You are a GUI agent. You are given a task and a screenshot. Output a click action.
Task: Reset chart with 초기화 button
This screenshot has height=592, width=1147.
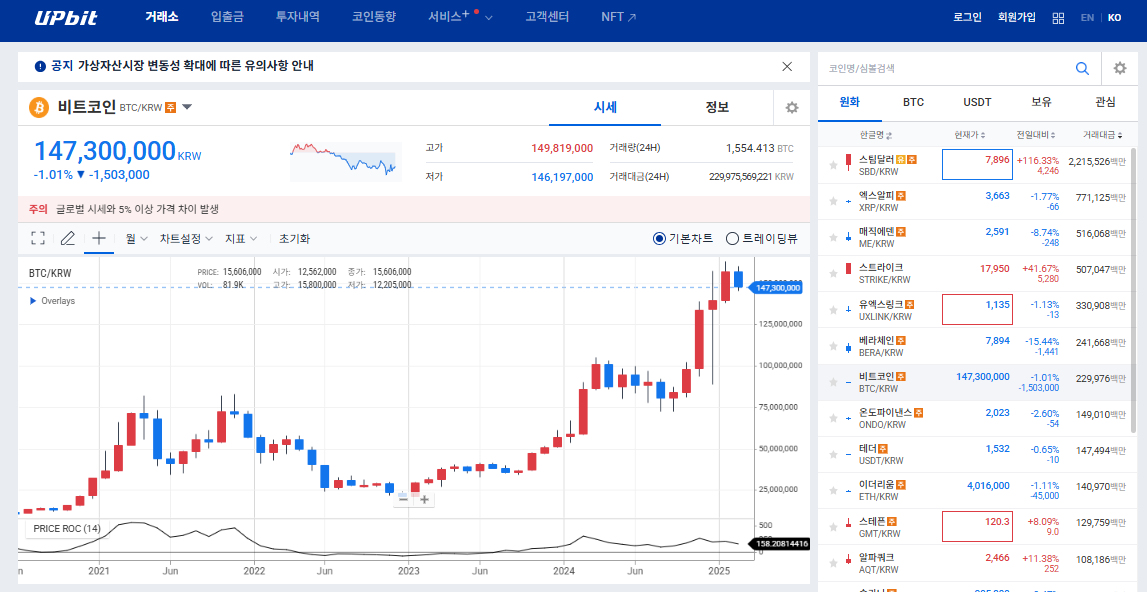(x=294, y=239)
